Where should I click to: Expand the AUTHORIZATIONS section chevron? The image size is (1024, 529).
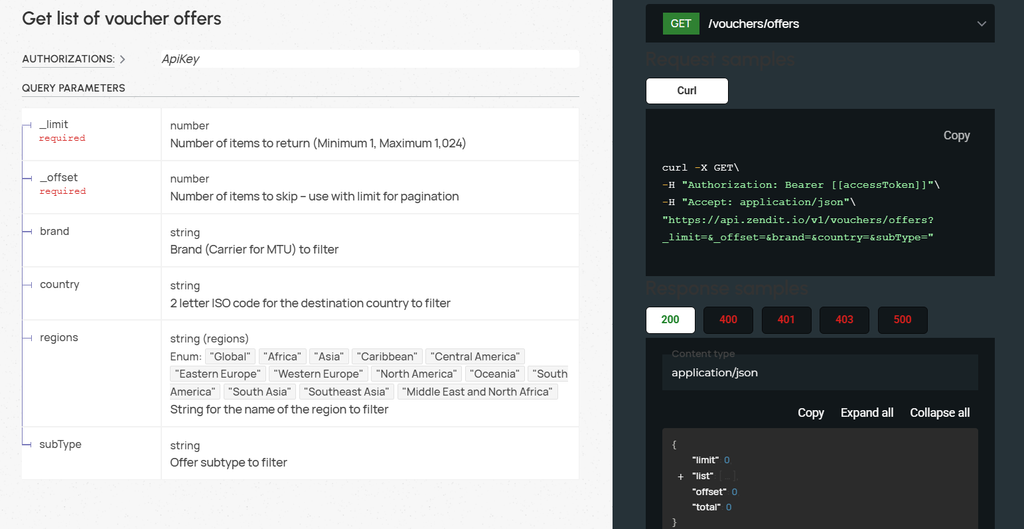pos(122,59)
